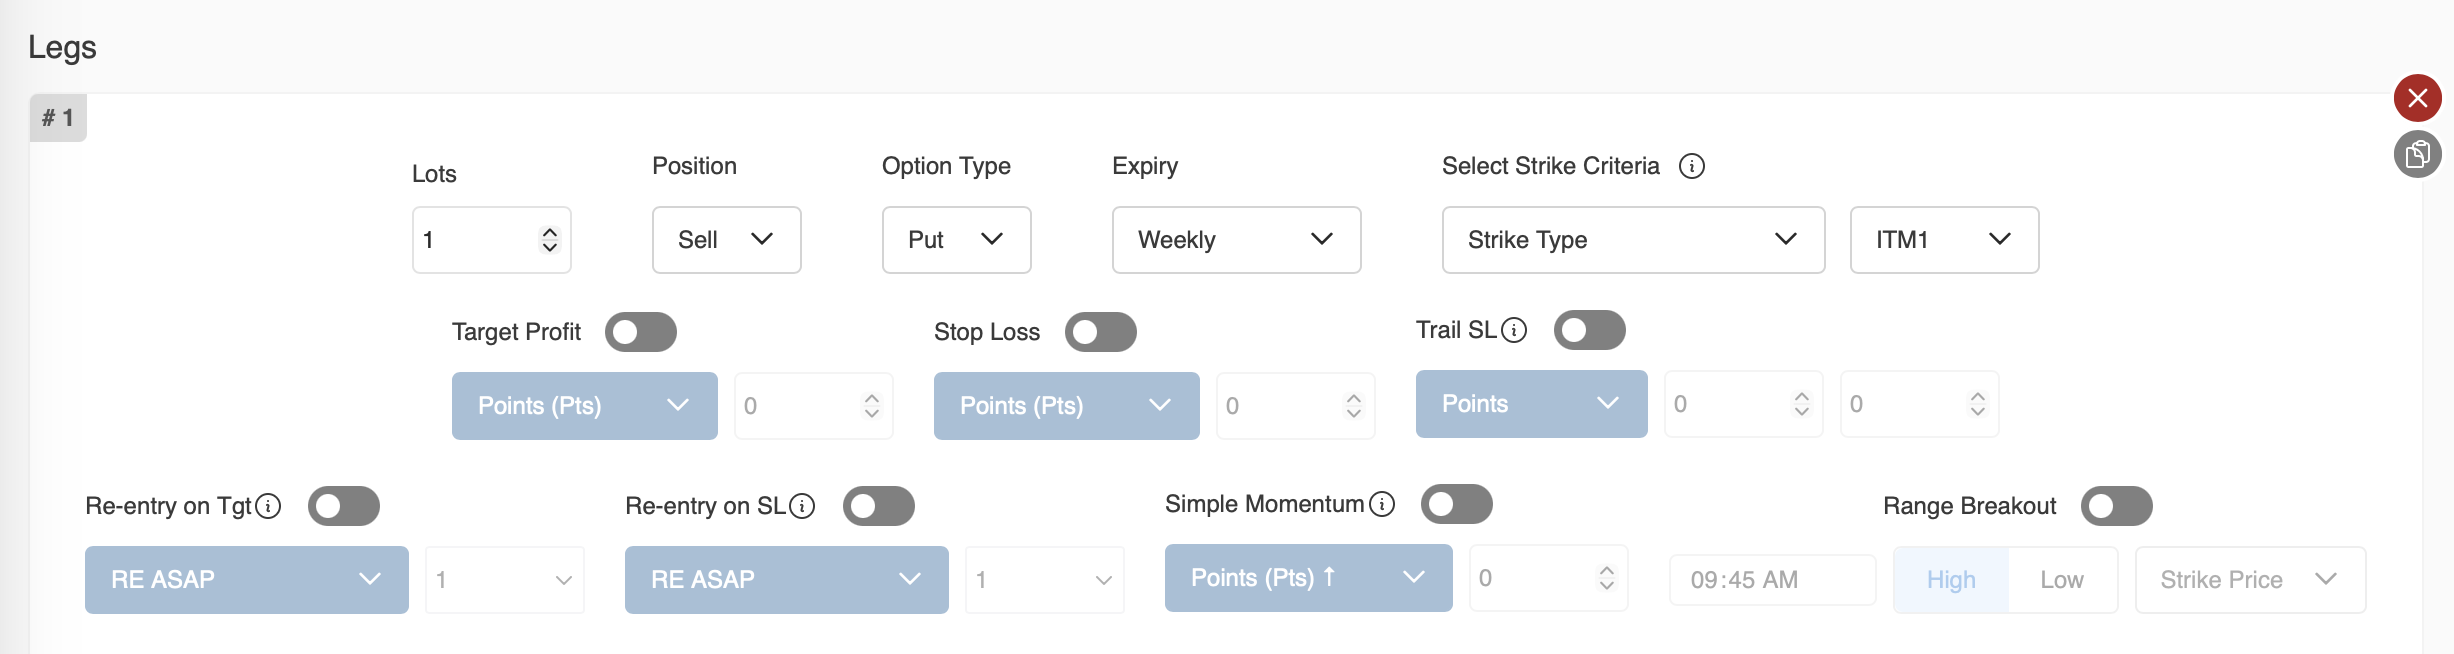
Task: Open Re-entry on SL info icon
Action: (x=802, y=506)
